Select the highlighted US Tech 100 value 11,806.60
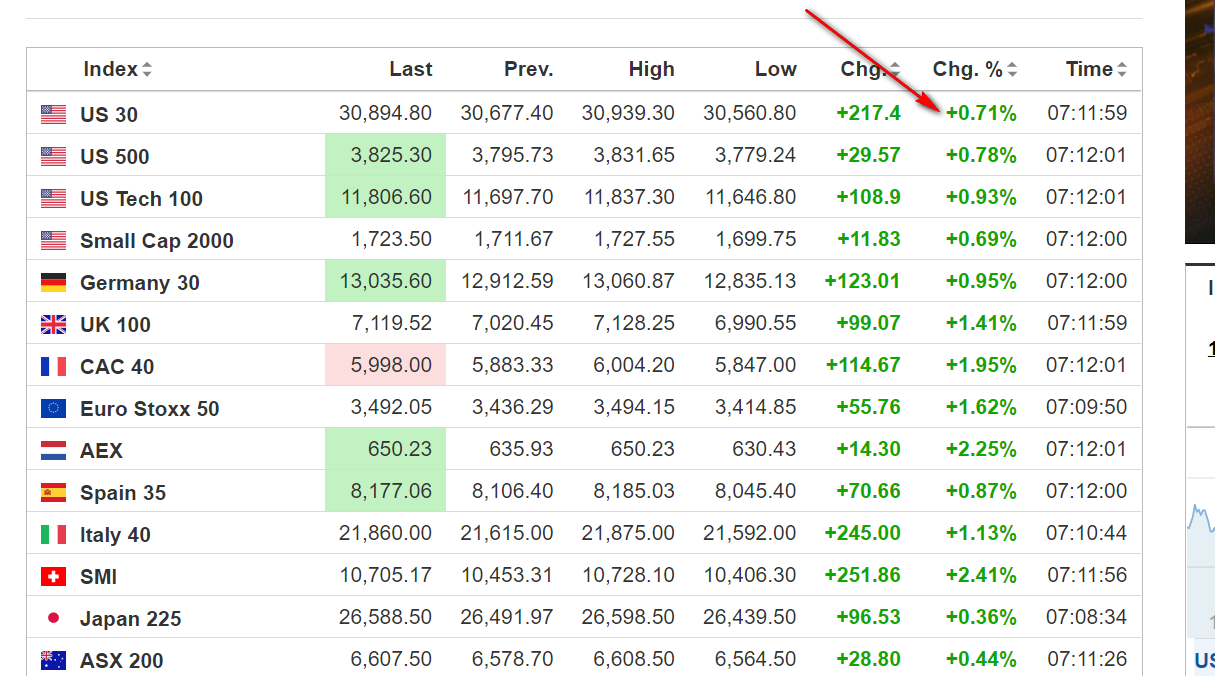 coord(386,197)
